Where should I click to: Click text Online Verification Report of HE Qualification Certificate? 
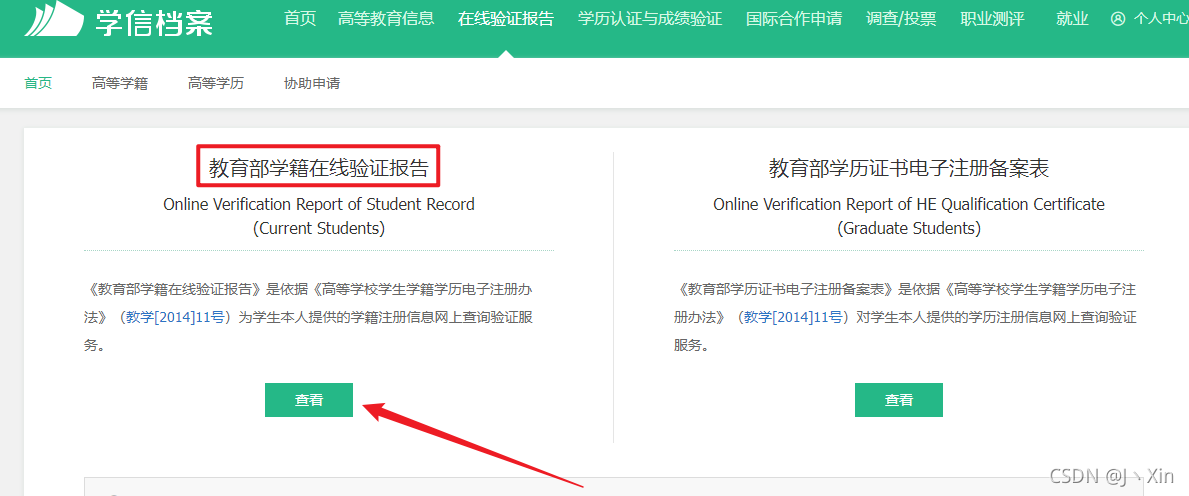(x=909, y=205)
